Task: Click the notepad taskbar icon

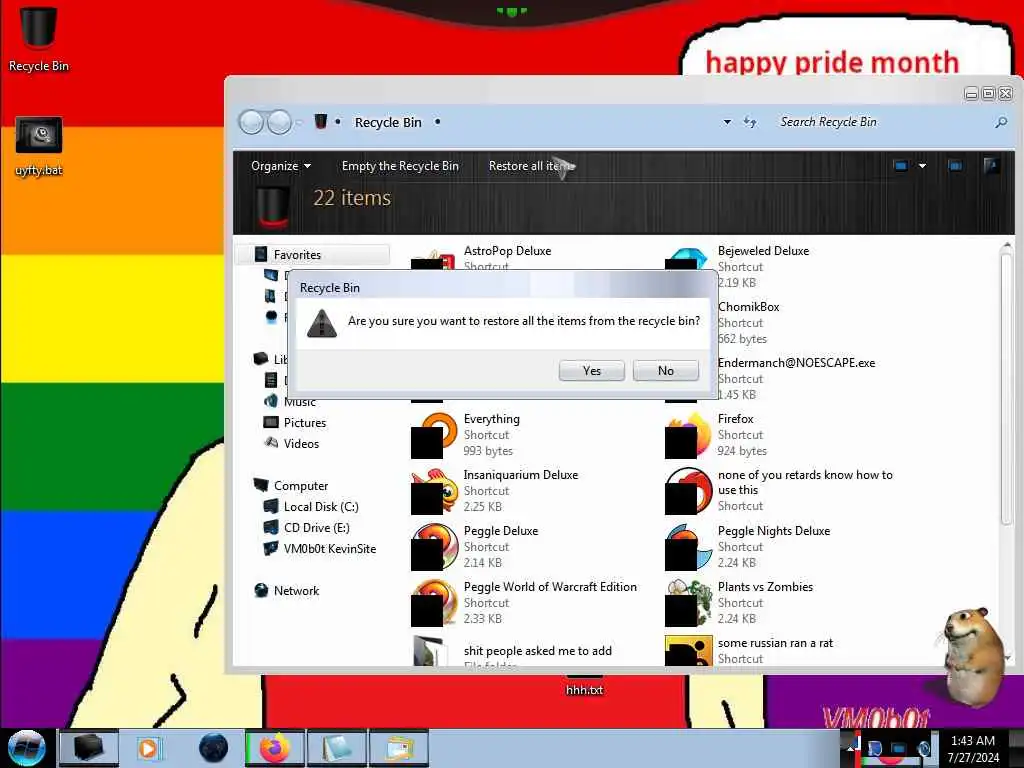Action: point(336,748)
